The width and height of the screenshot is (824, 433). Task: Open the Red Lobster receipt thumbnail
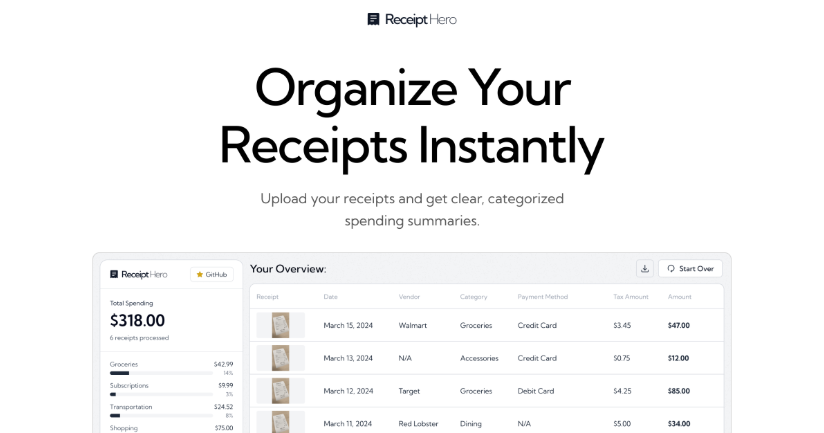point(280,422)
